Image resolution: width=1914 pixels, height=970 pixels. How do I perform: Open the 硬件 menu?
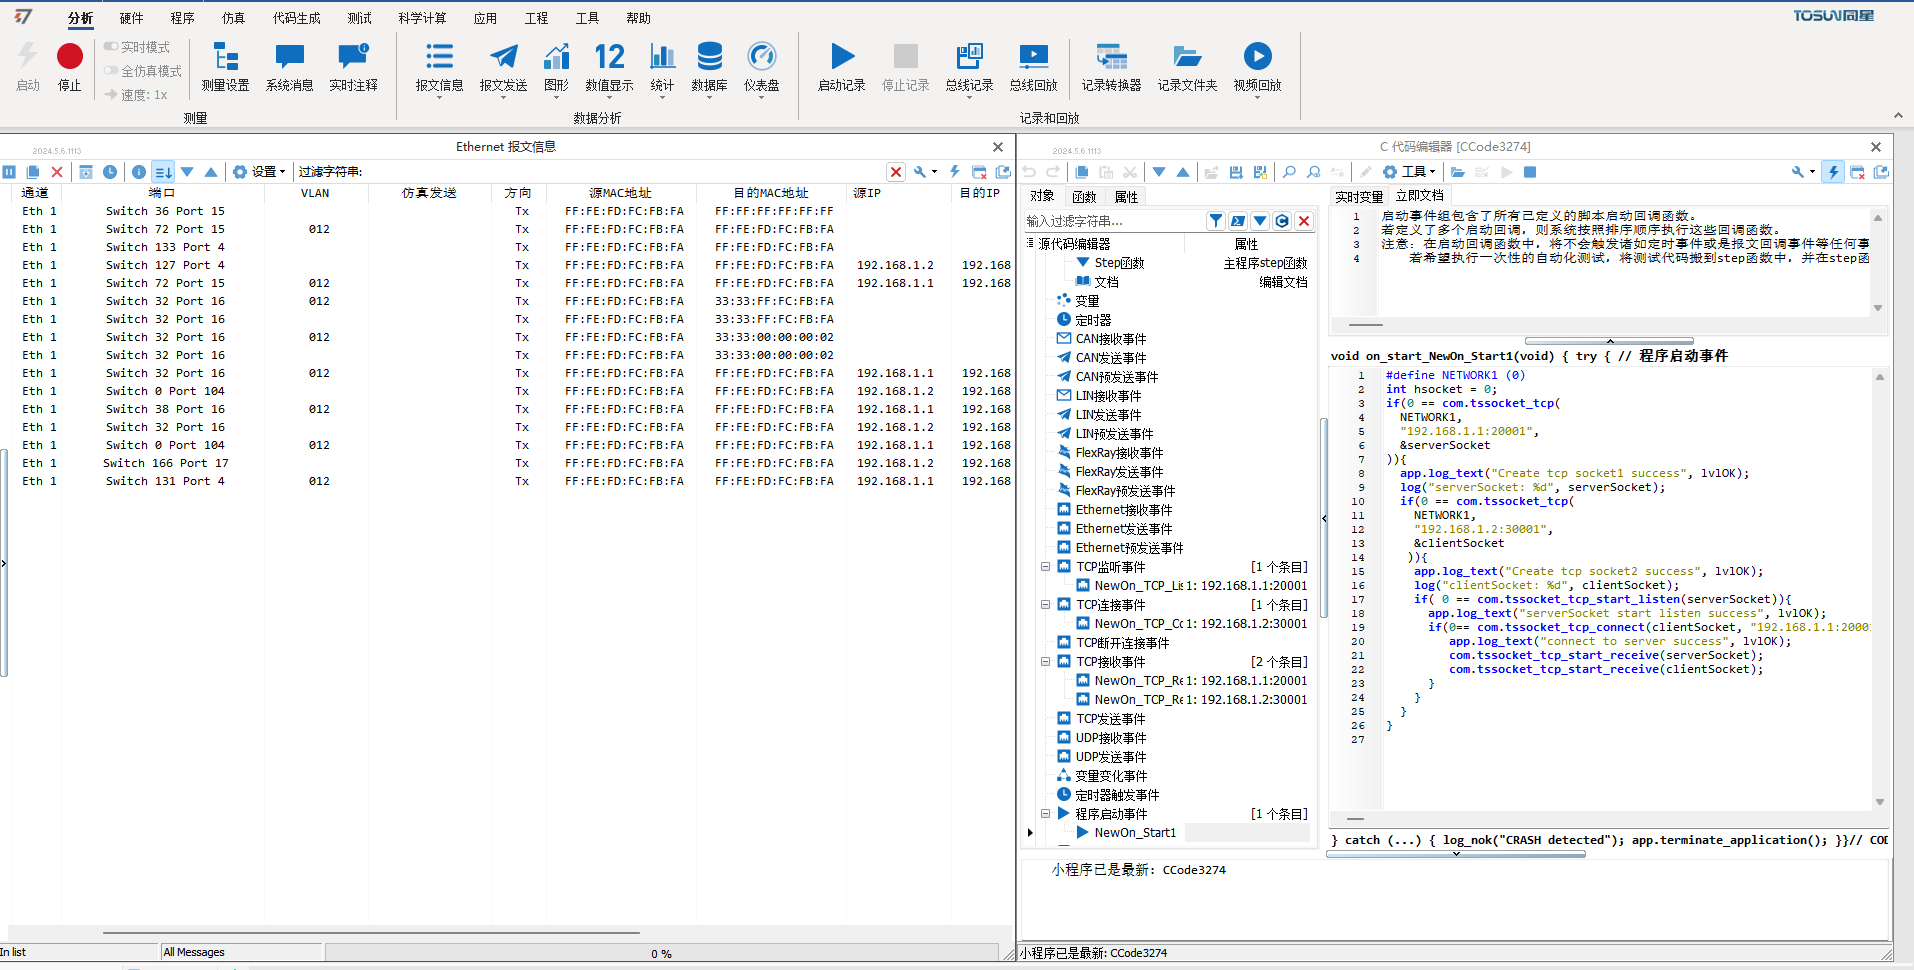coord(131,18)
